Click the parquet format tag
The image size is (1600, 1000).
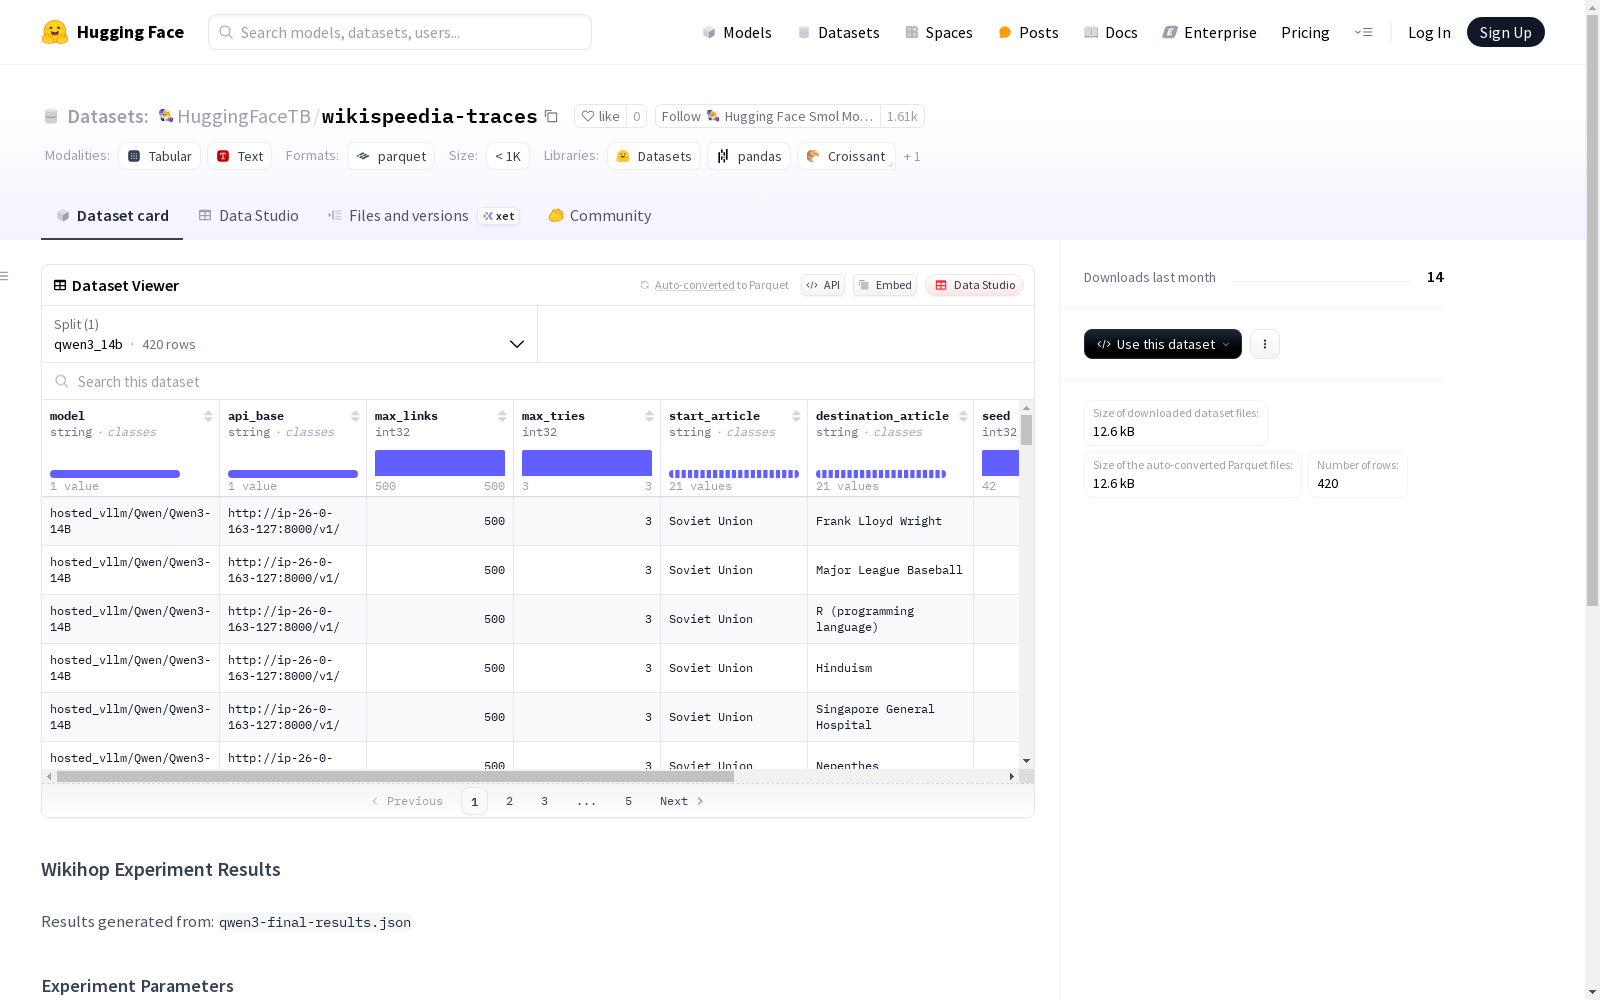pos(391,156)
